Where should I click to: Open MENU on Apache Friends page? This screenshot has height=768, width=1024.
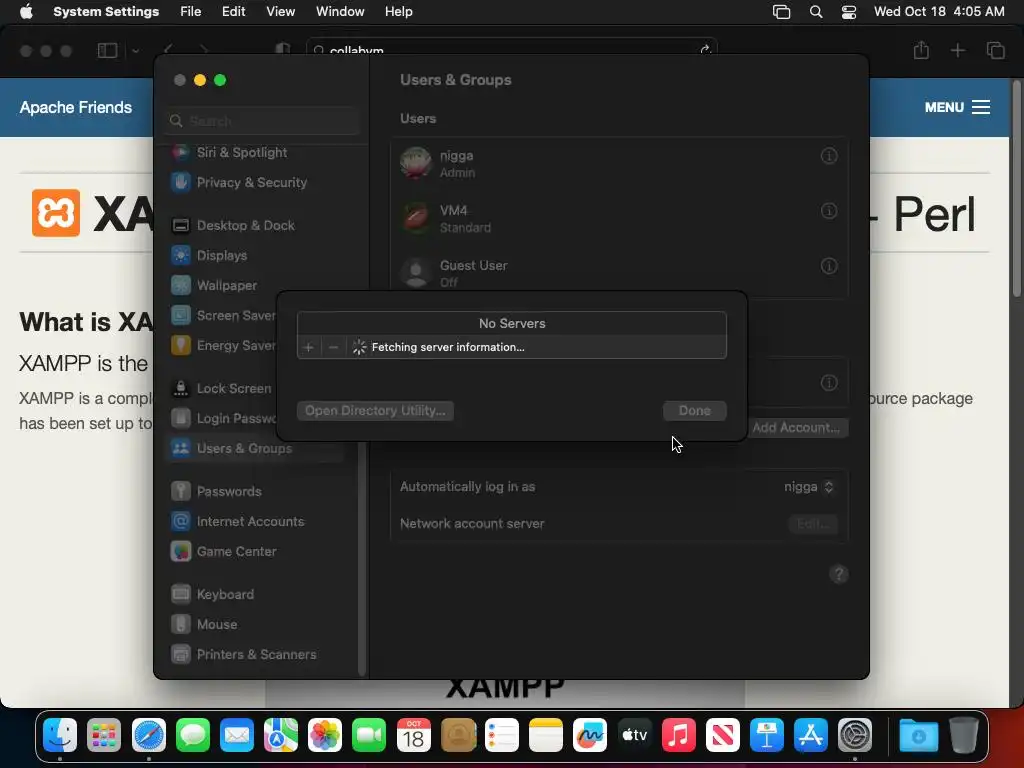click(x=957, y=107)
